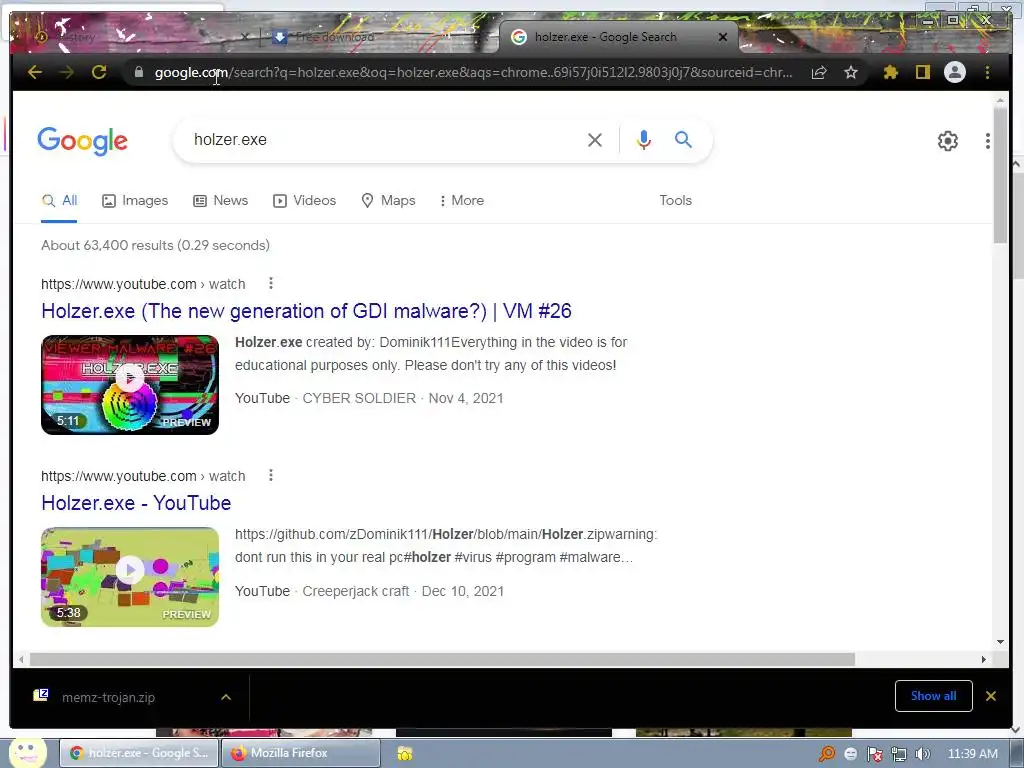The height and width of the screenshot is (768, 1024).
Task: Click 'CYBER SOLDIER · Nov 4, 2021' text
Action: pyautogui.click(x=403, y=398)
